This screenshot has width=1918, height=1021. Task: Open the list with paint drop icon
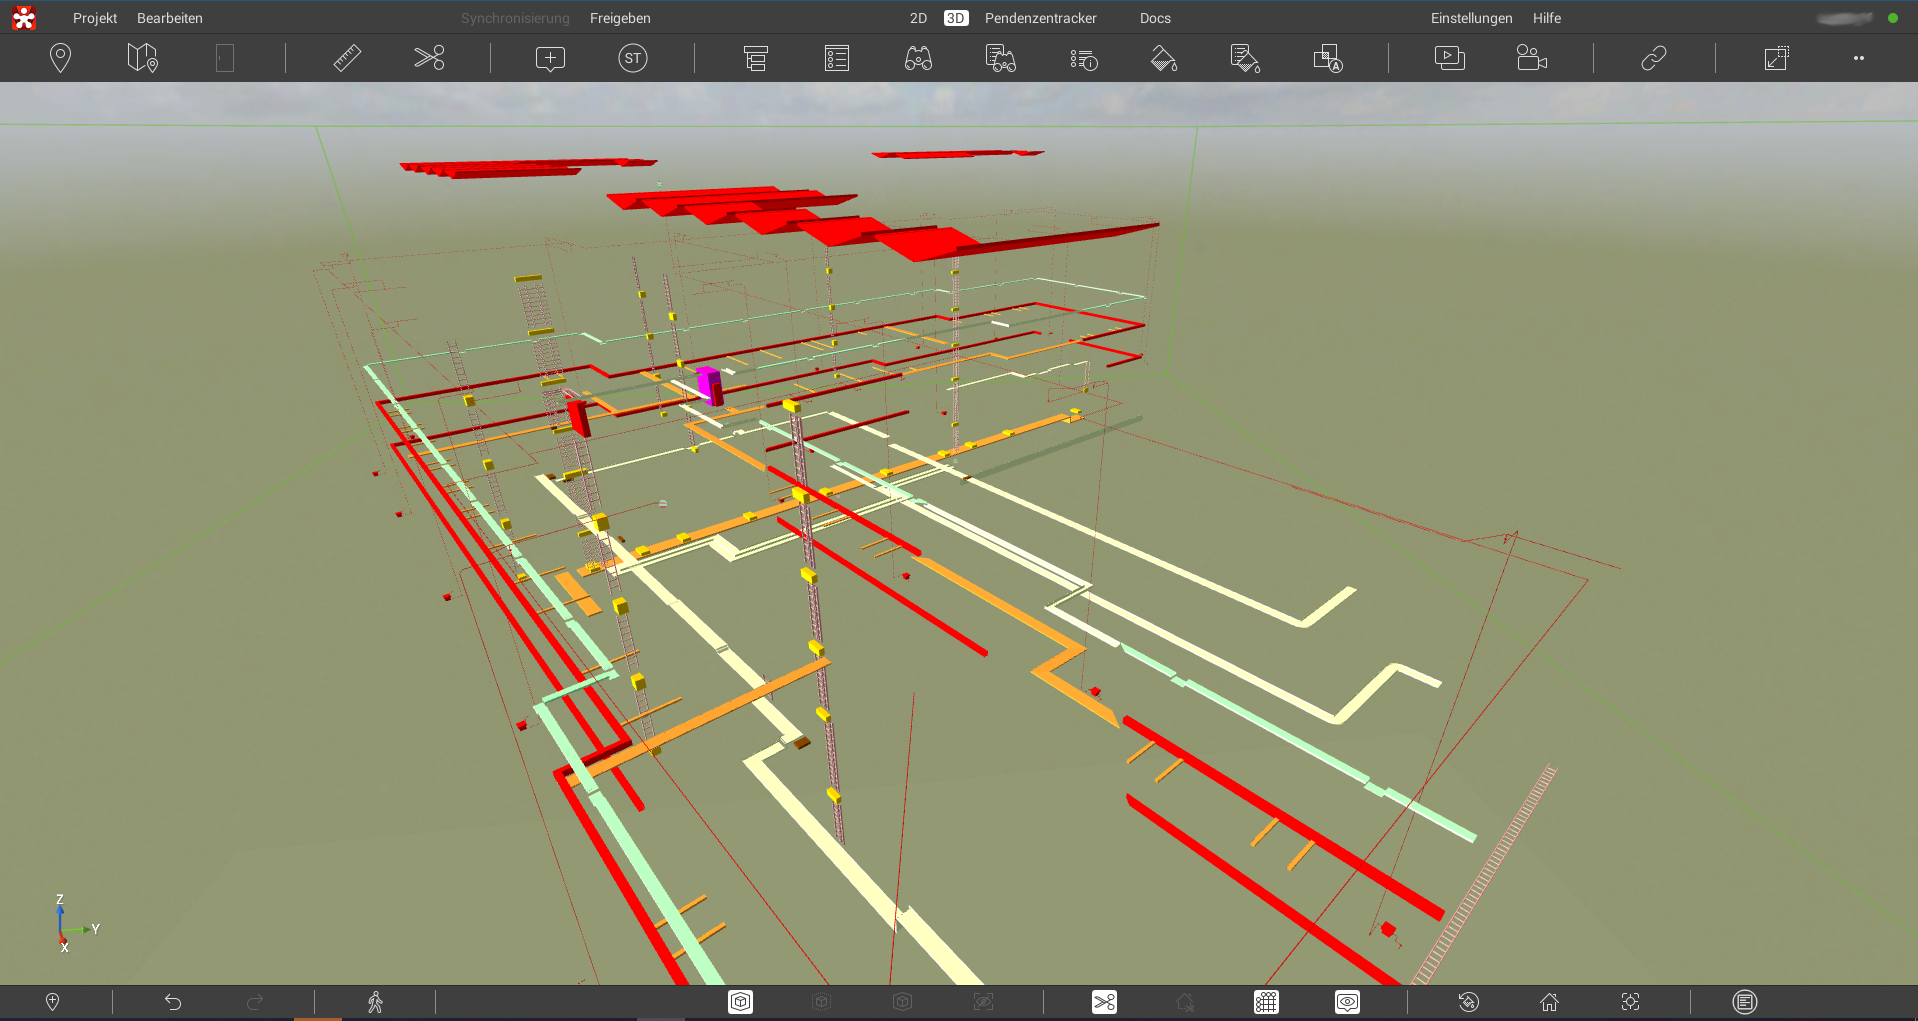(1245, 58)
